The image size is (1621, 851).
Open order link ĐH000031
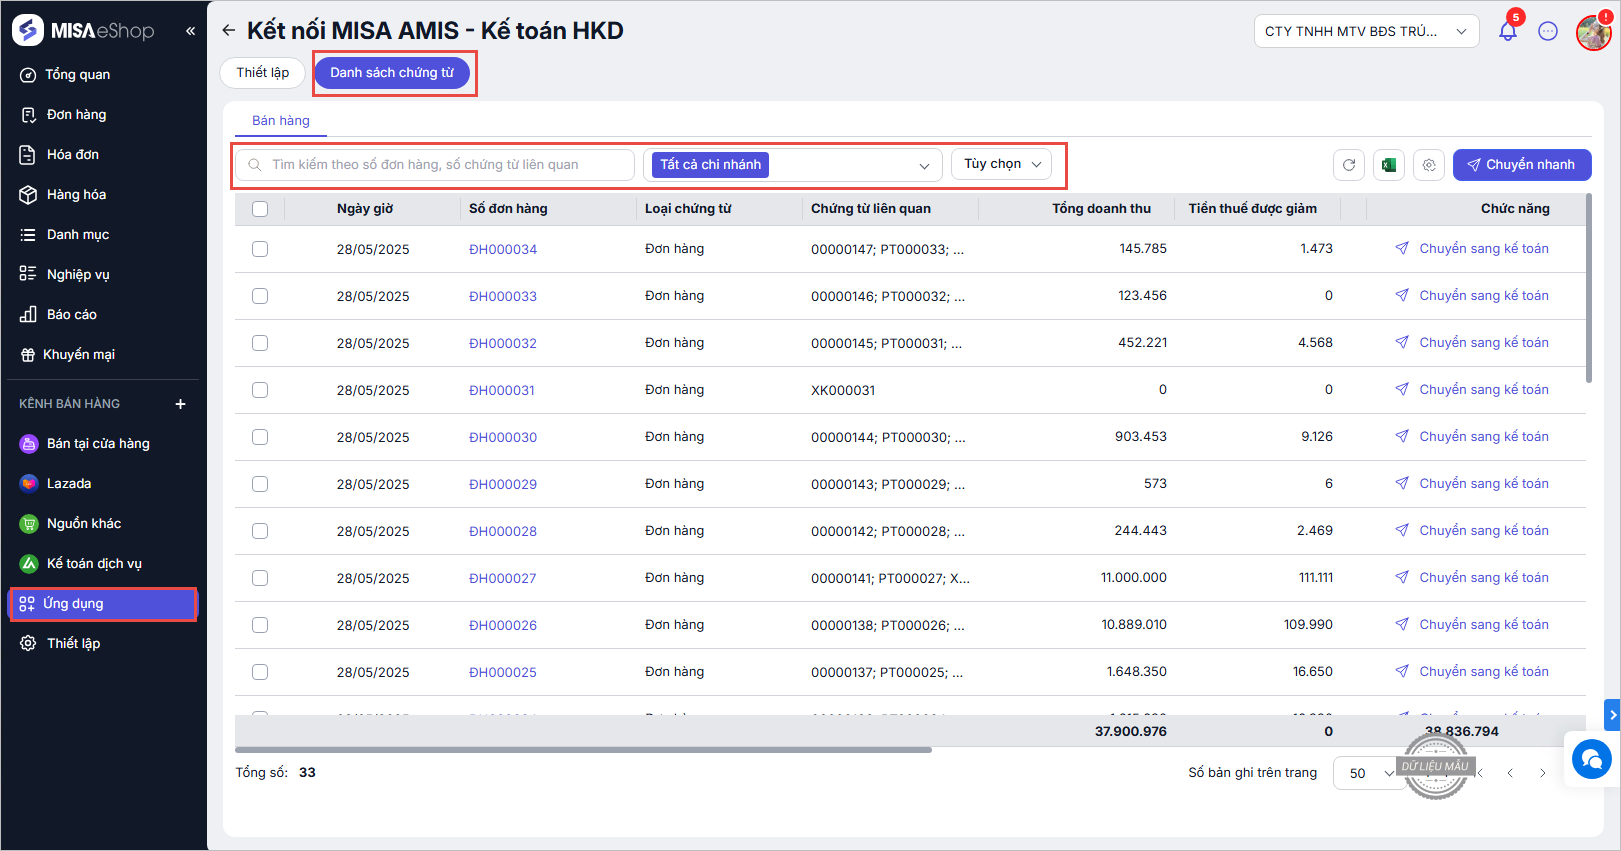pyautogui.click(x=502, y=390)
